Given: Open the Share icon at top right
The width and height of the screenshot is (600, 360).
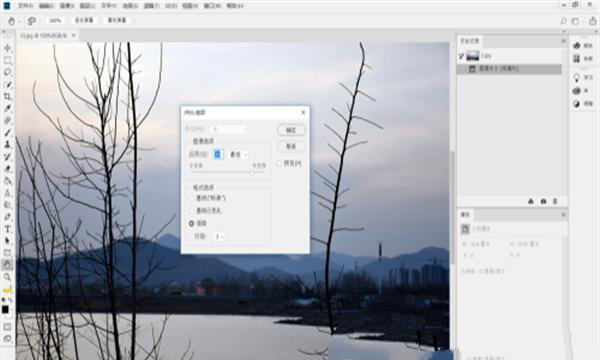Looking at the screenshot, I should tap(592, 21).
